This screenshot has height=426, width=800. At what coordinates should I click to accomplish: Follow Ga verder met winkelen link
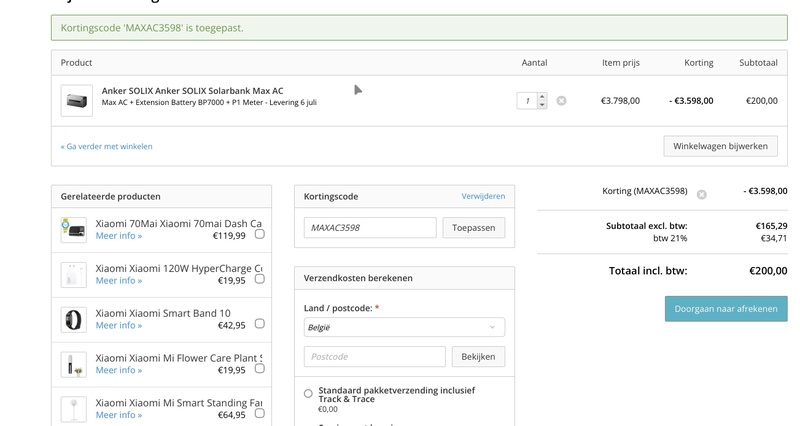coord(107,146)
